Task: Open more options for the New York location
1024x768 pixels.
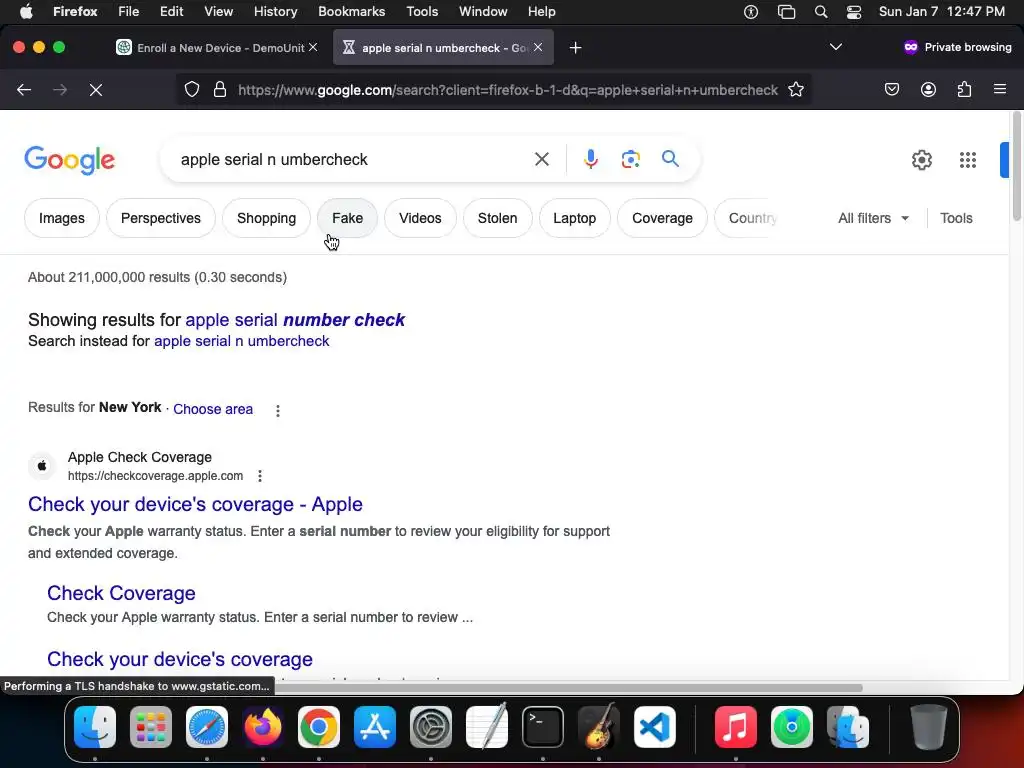Action: [x=278, y=411]
